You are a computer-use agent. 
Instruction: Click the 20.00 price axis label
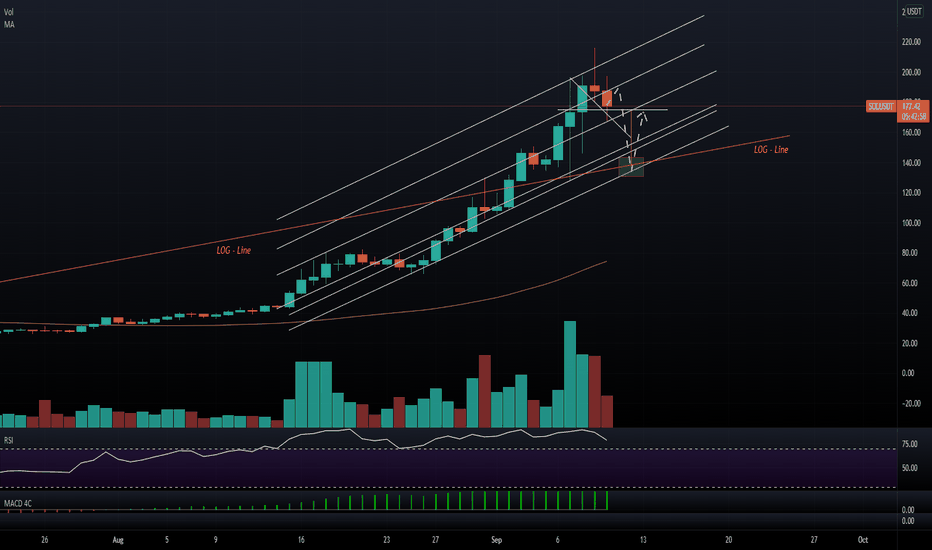tap(910, 343)
